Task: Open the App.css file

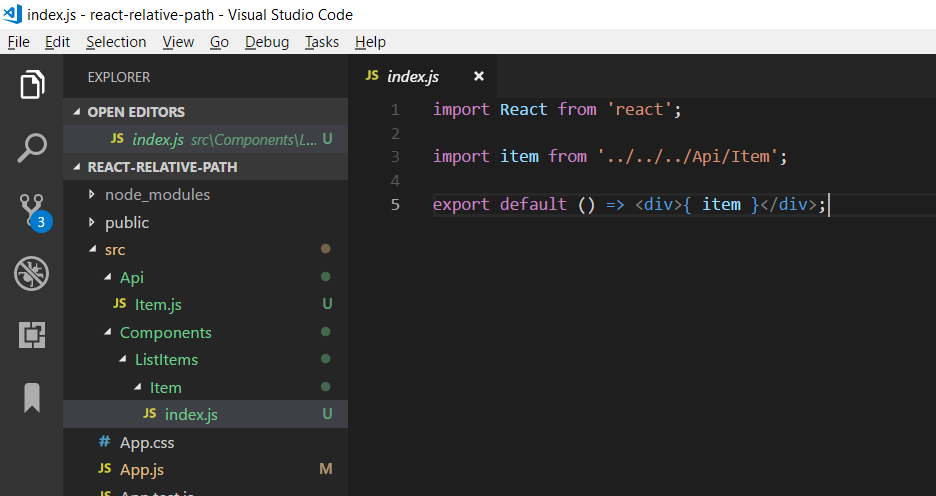Action: point(205,442)
